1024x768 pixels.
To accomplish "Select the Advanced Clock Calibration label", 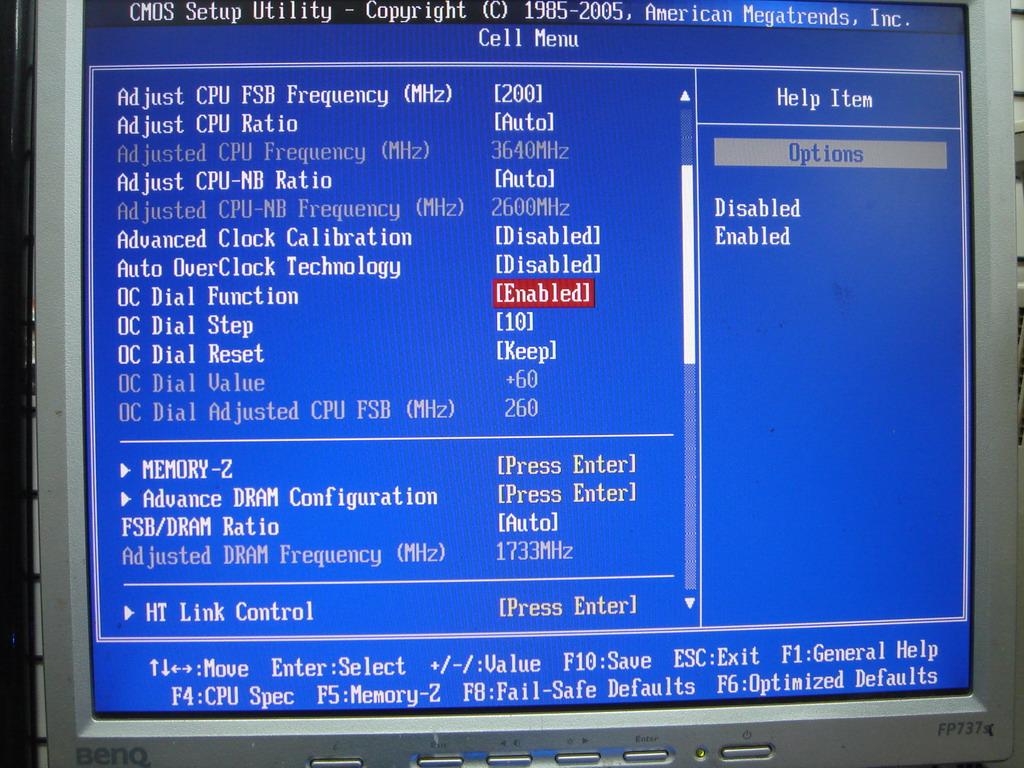I will [x=264, y=238].
